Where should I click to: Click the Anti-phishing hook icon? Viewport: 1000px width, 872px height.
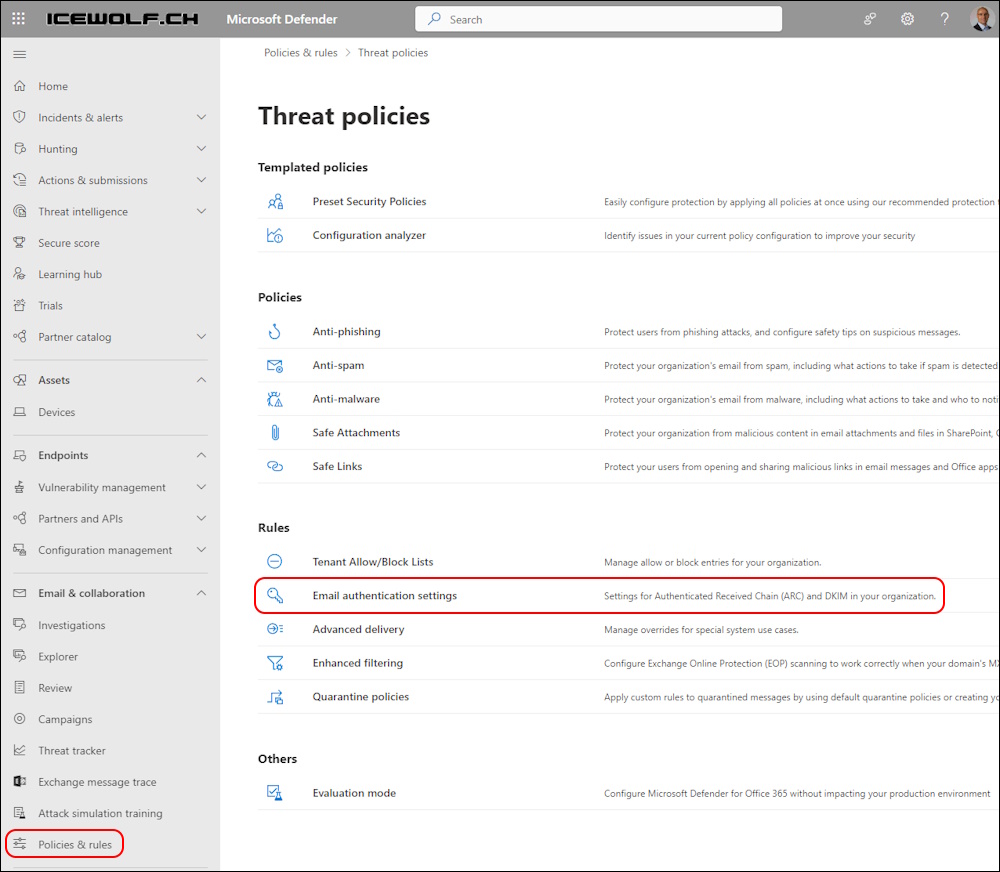point(275,332)
